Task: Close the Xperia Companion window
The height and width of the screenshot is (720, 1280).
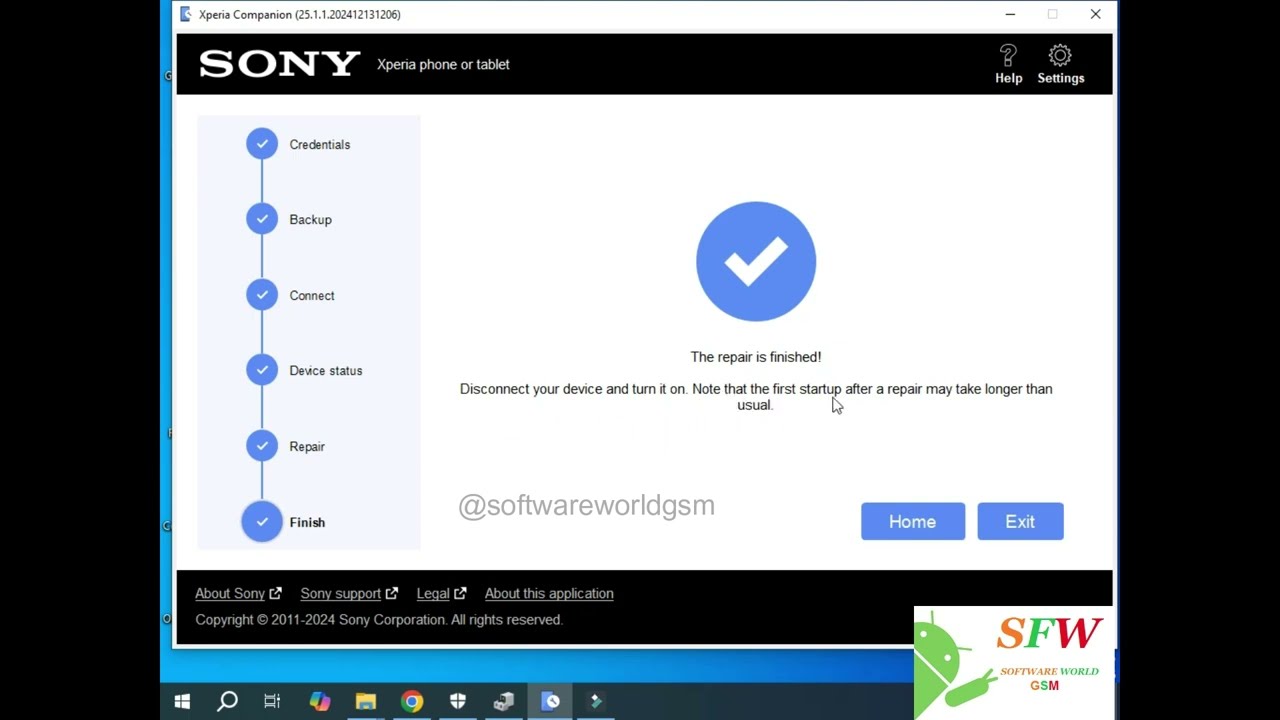Action: [1095, 14]
